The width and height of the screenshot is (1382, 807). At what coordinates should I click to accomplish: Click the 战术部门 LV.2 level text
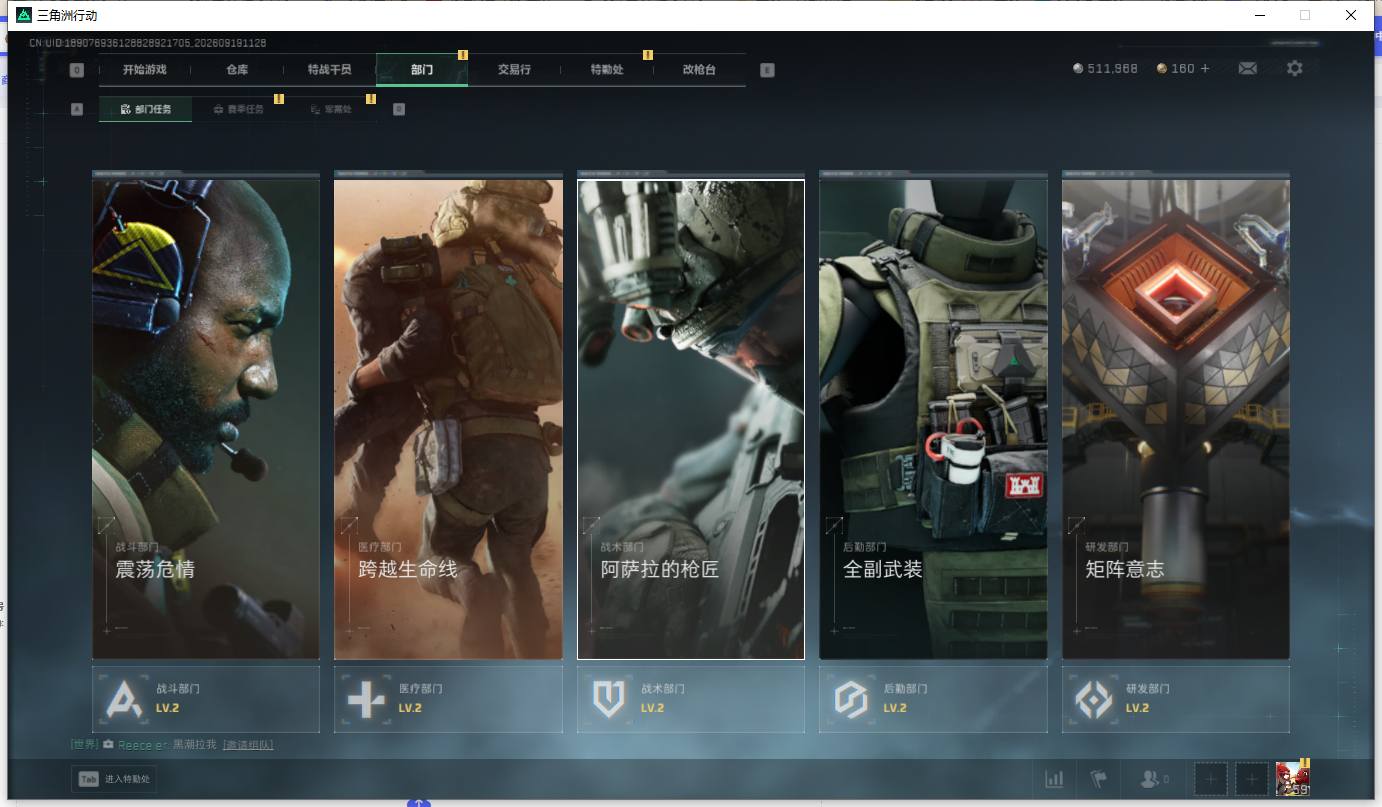(653, 708)
